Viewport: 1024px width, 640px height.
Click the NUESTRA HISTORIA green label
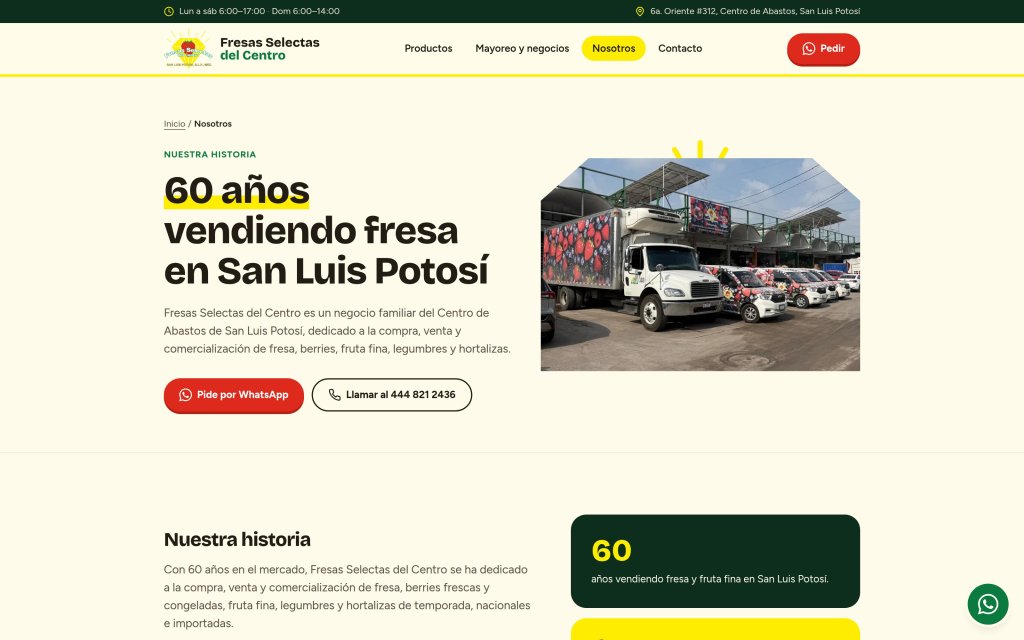pos(210,155)
